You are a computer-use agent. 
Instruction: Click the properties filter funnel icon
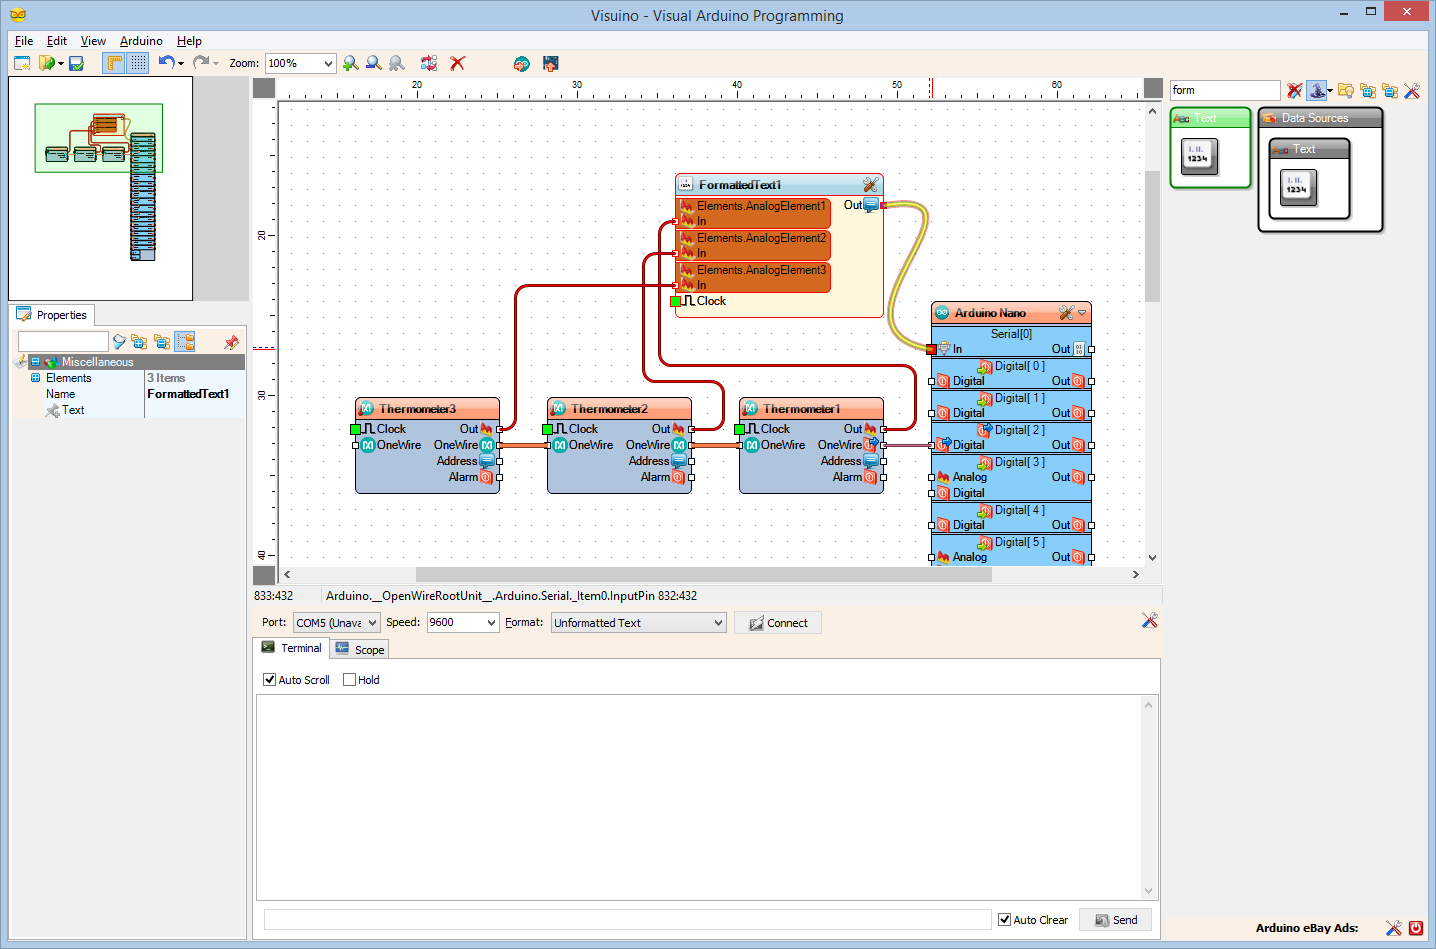pos(119,342)
